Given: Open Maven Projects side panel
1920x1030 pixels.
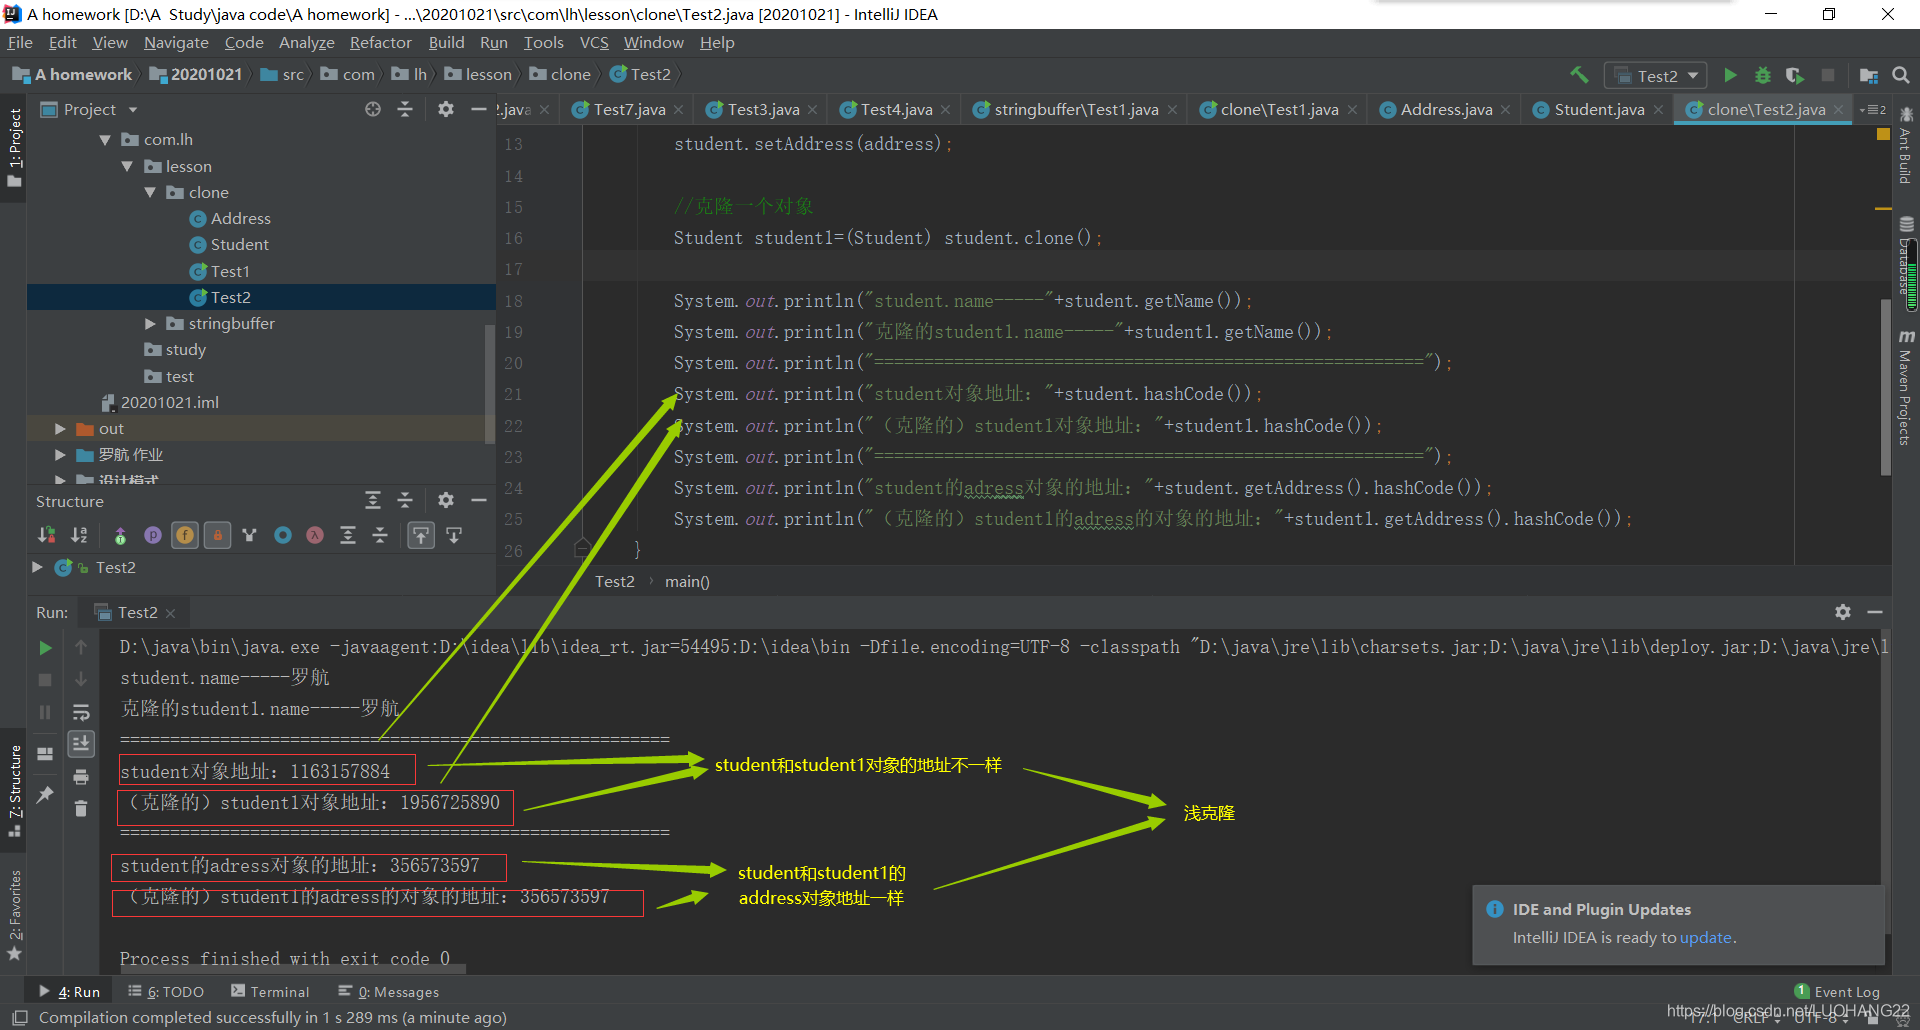Looking at the screenshot, I should click(x=1906, y=388).
